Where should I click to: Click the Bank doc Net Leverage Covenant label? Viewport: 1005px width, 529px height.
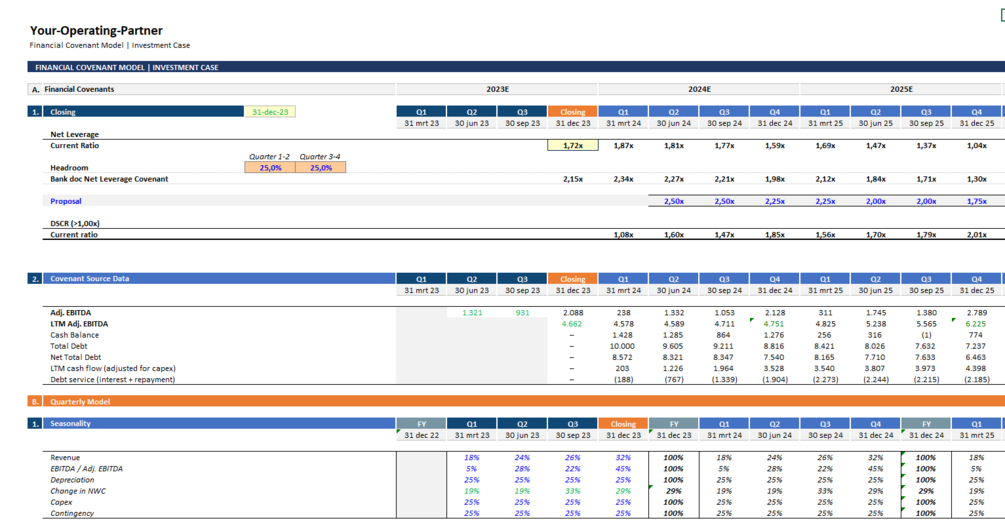(109, 179)
